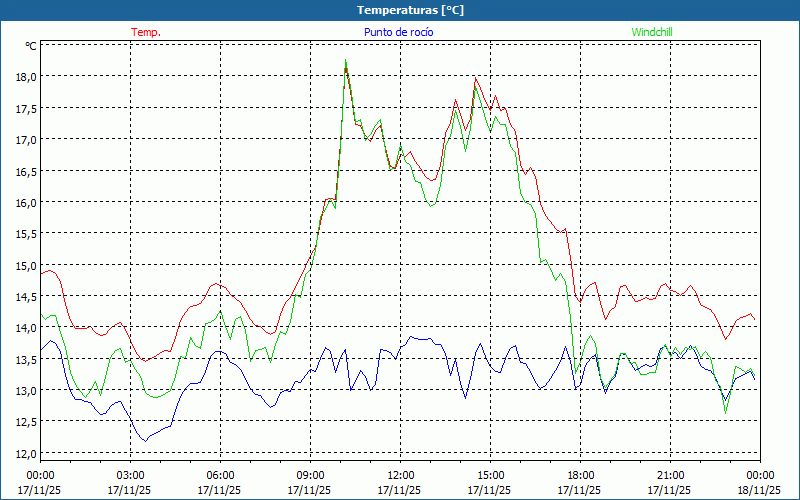Click the 18,0 y-axis value
Viewport: 800px width, 500px height.
(x=25, y=76)
